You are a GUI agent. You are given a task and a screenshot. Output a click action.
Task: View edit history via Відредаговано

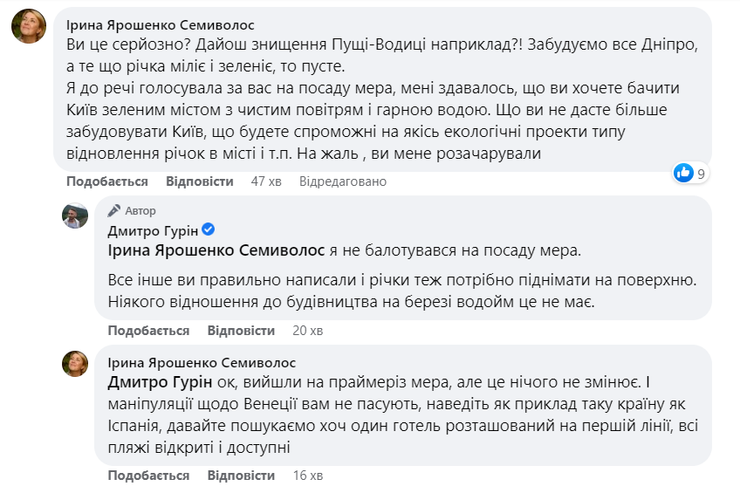[x=343, y=181]
